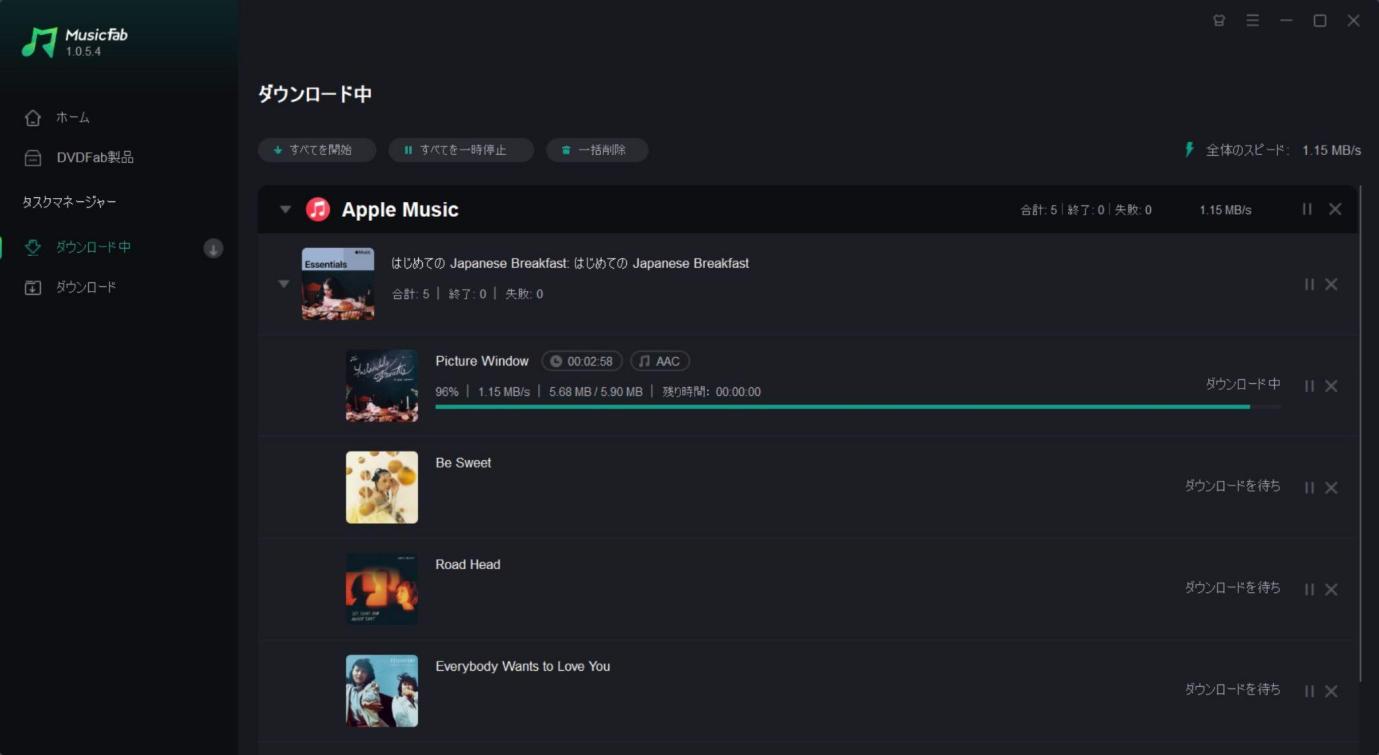This screenshot has width=1379, height=755.
Task: Open the ダウンロード completed list
Action: (70, 287)
